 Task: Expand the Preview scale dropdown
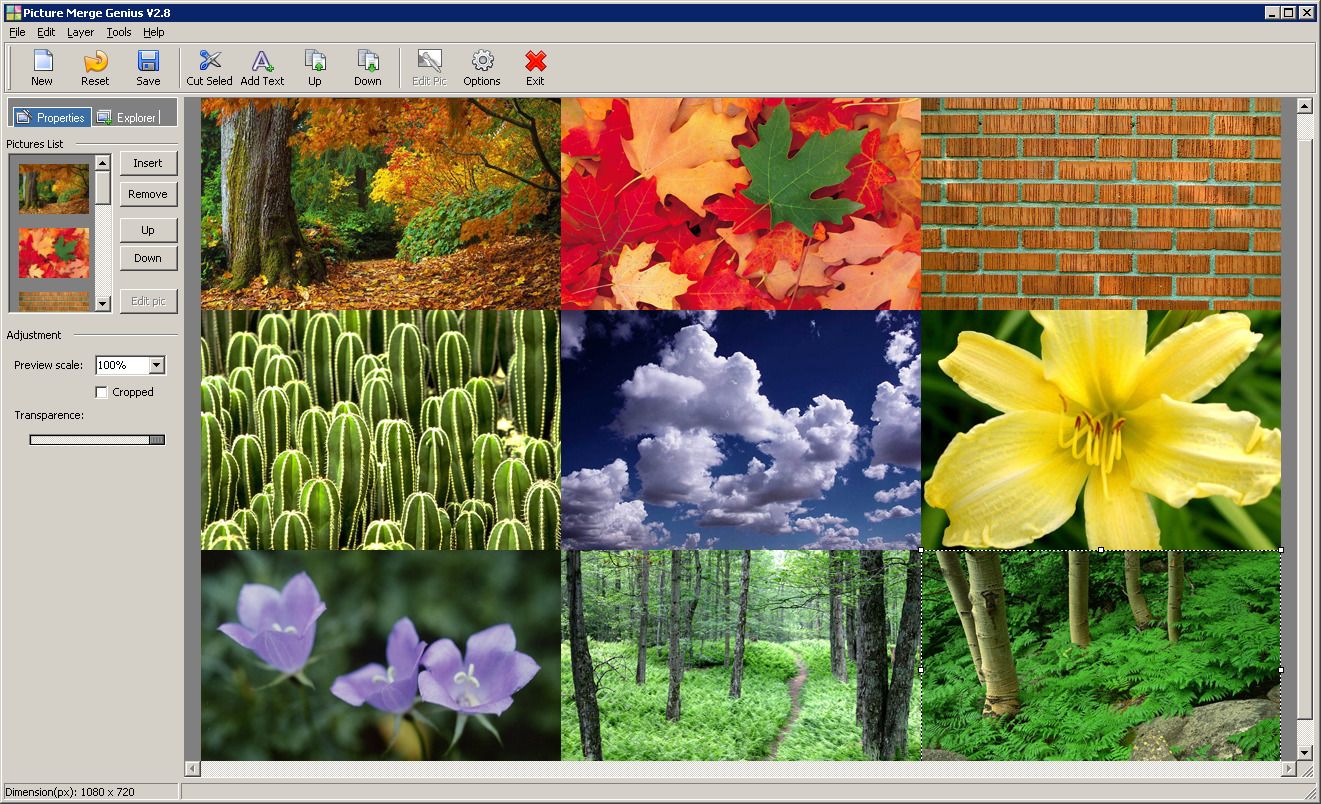click(x=156, y=366)
